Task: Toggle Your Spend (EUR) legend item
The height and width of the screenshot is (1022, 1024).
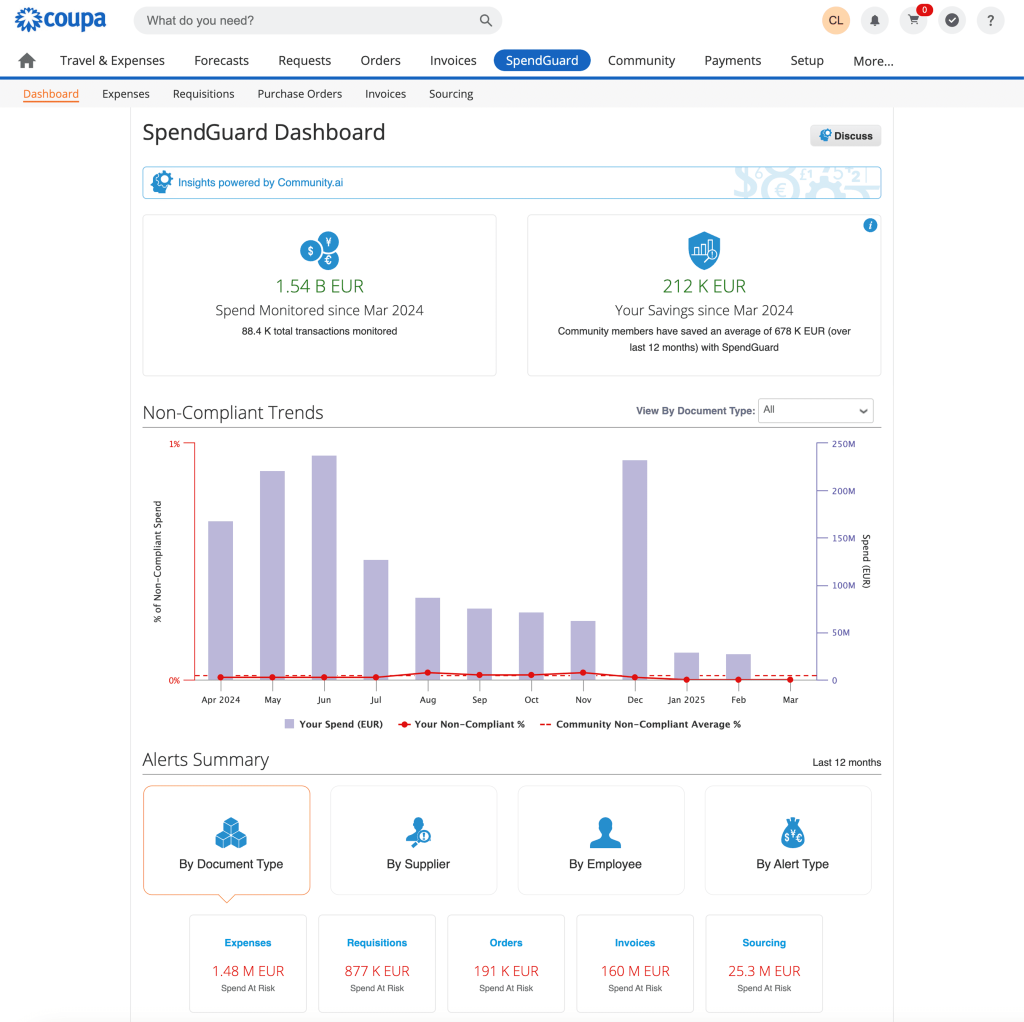Action: (x=334, y=724)
